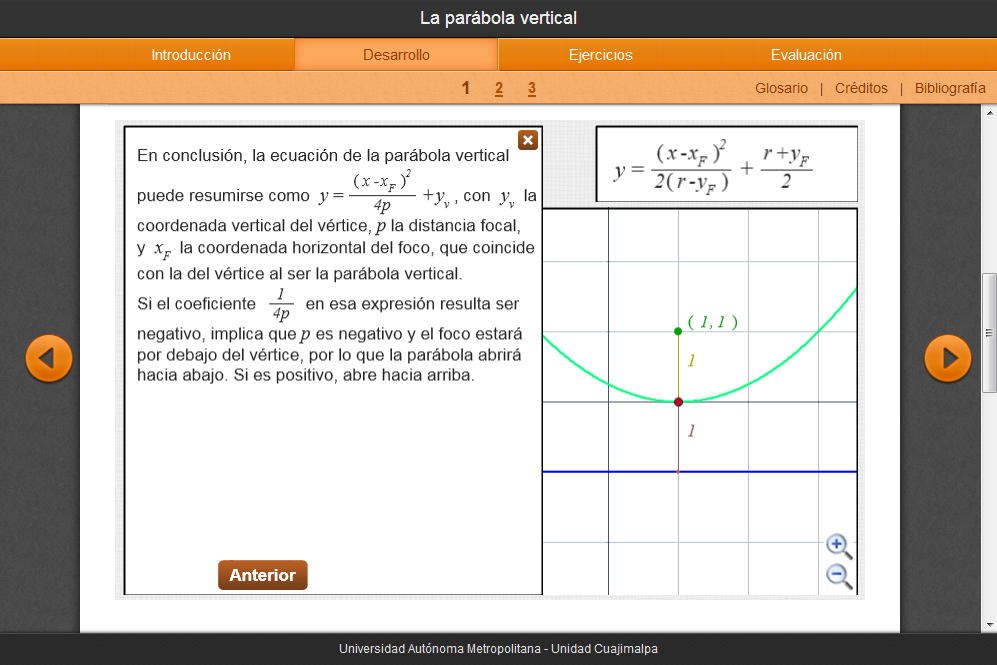Click the vertical scrollbar thumb on right
Screen dimensions: 997x665
pyautogui.click(x=989, y=332)
